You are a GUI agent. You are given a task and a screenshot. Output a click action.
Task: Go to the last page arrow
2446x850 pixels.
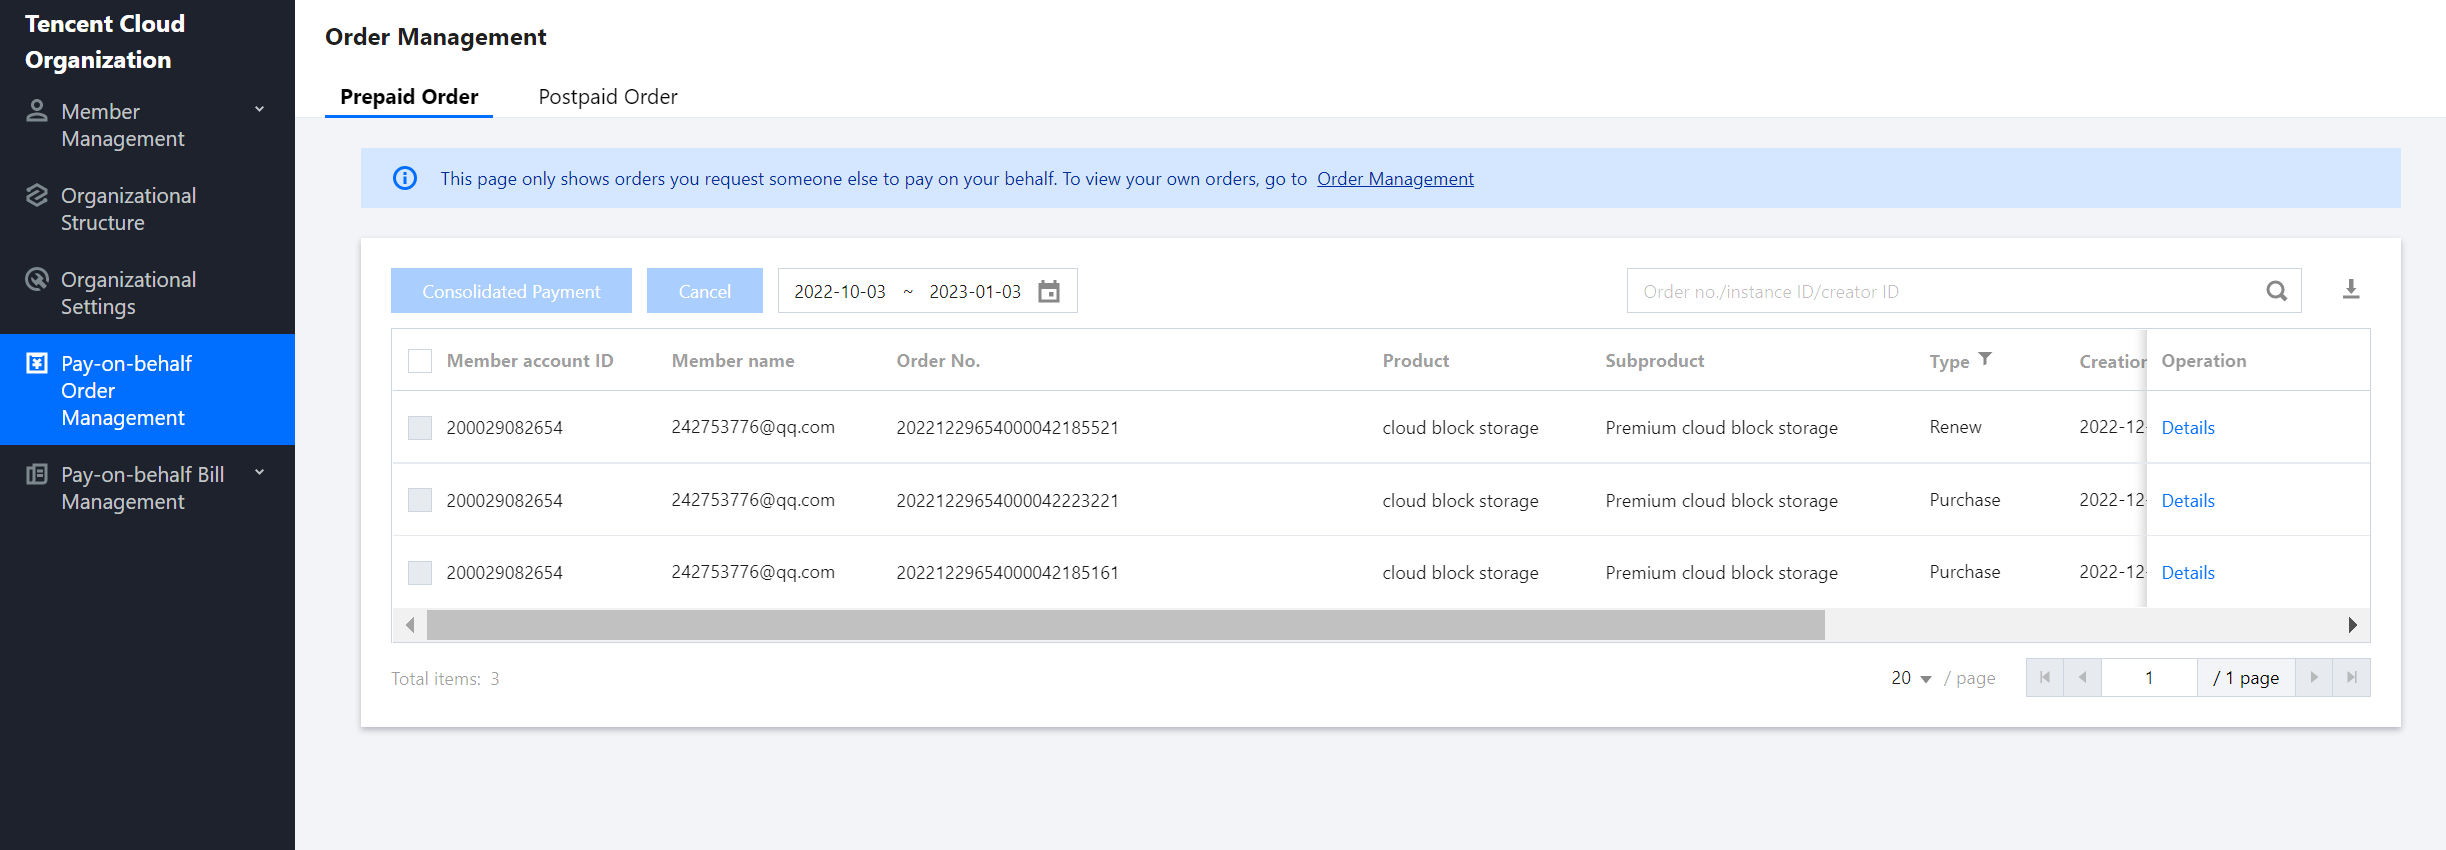tap(2352, 678)
